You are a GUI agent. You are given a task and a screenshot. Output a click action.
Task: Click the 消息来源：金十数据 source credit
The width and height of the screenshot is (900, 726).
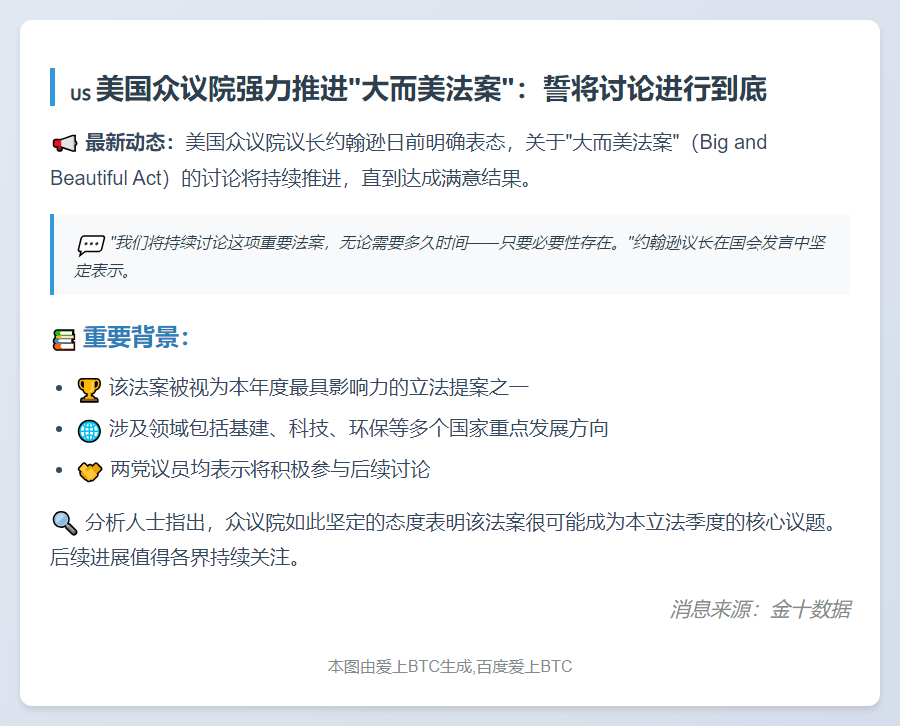click(x=760, y=609)
